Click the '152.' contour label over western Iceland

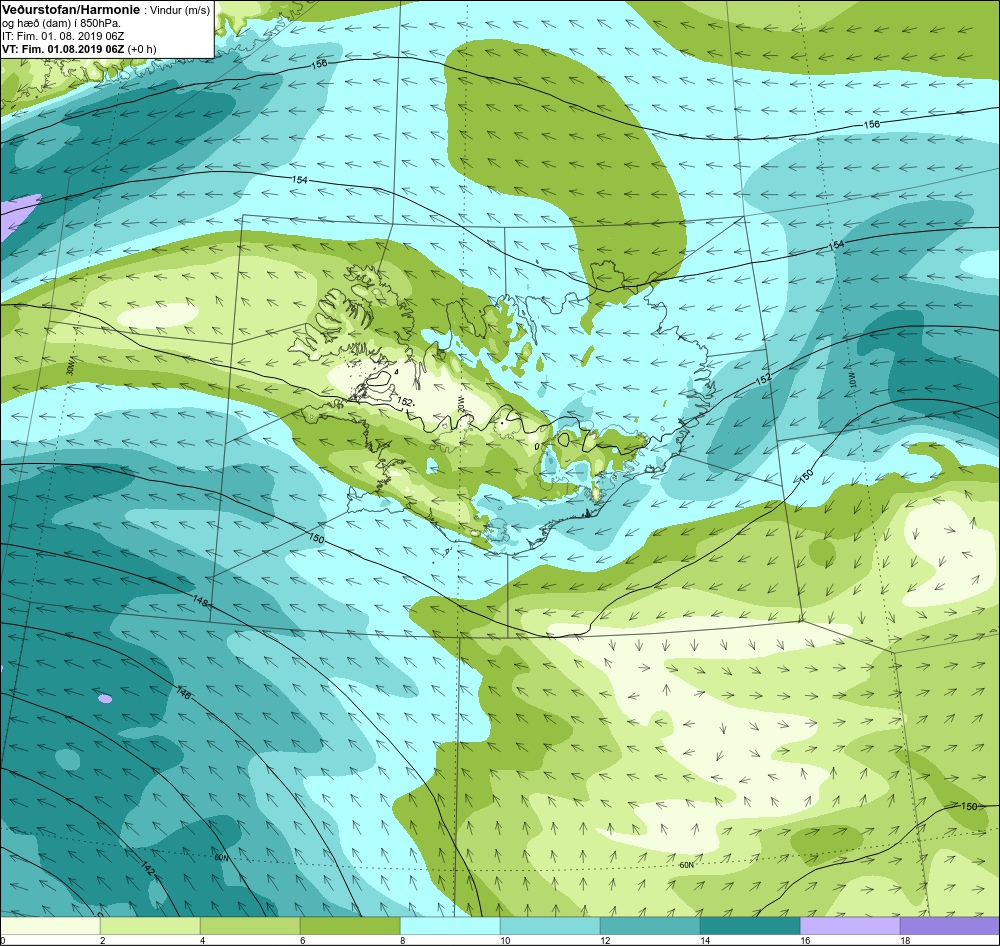coord(406,402)
